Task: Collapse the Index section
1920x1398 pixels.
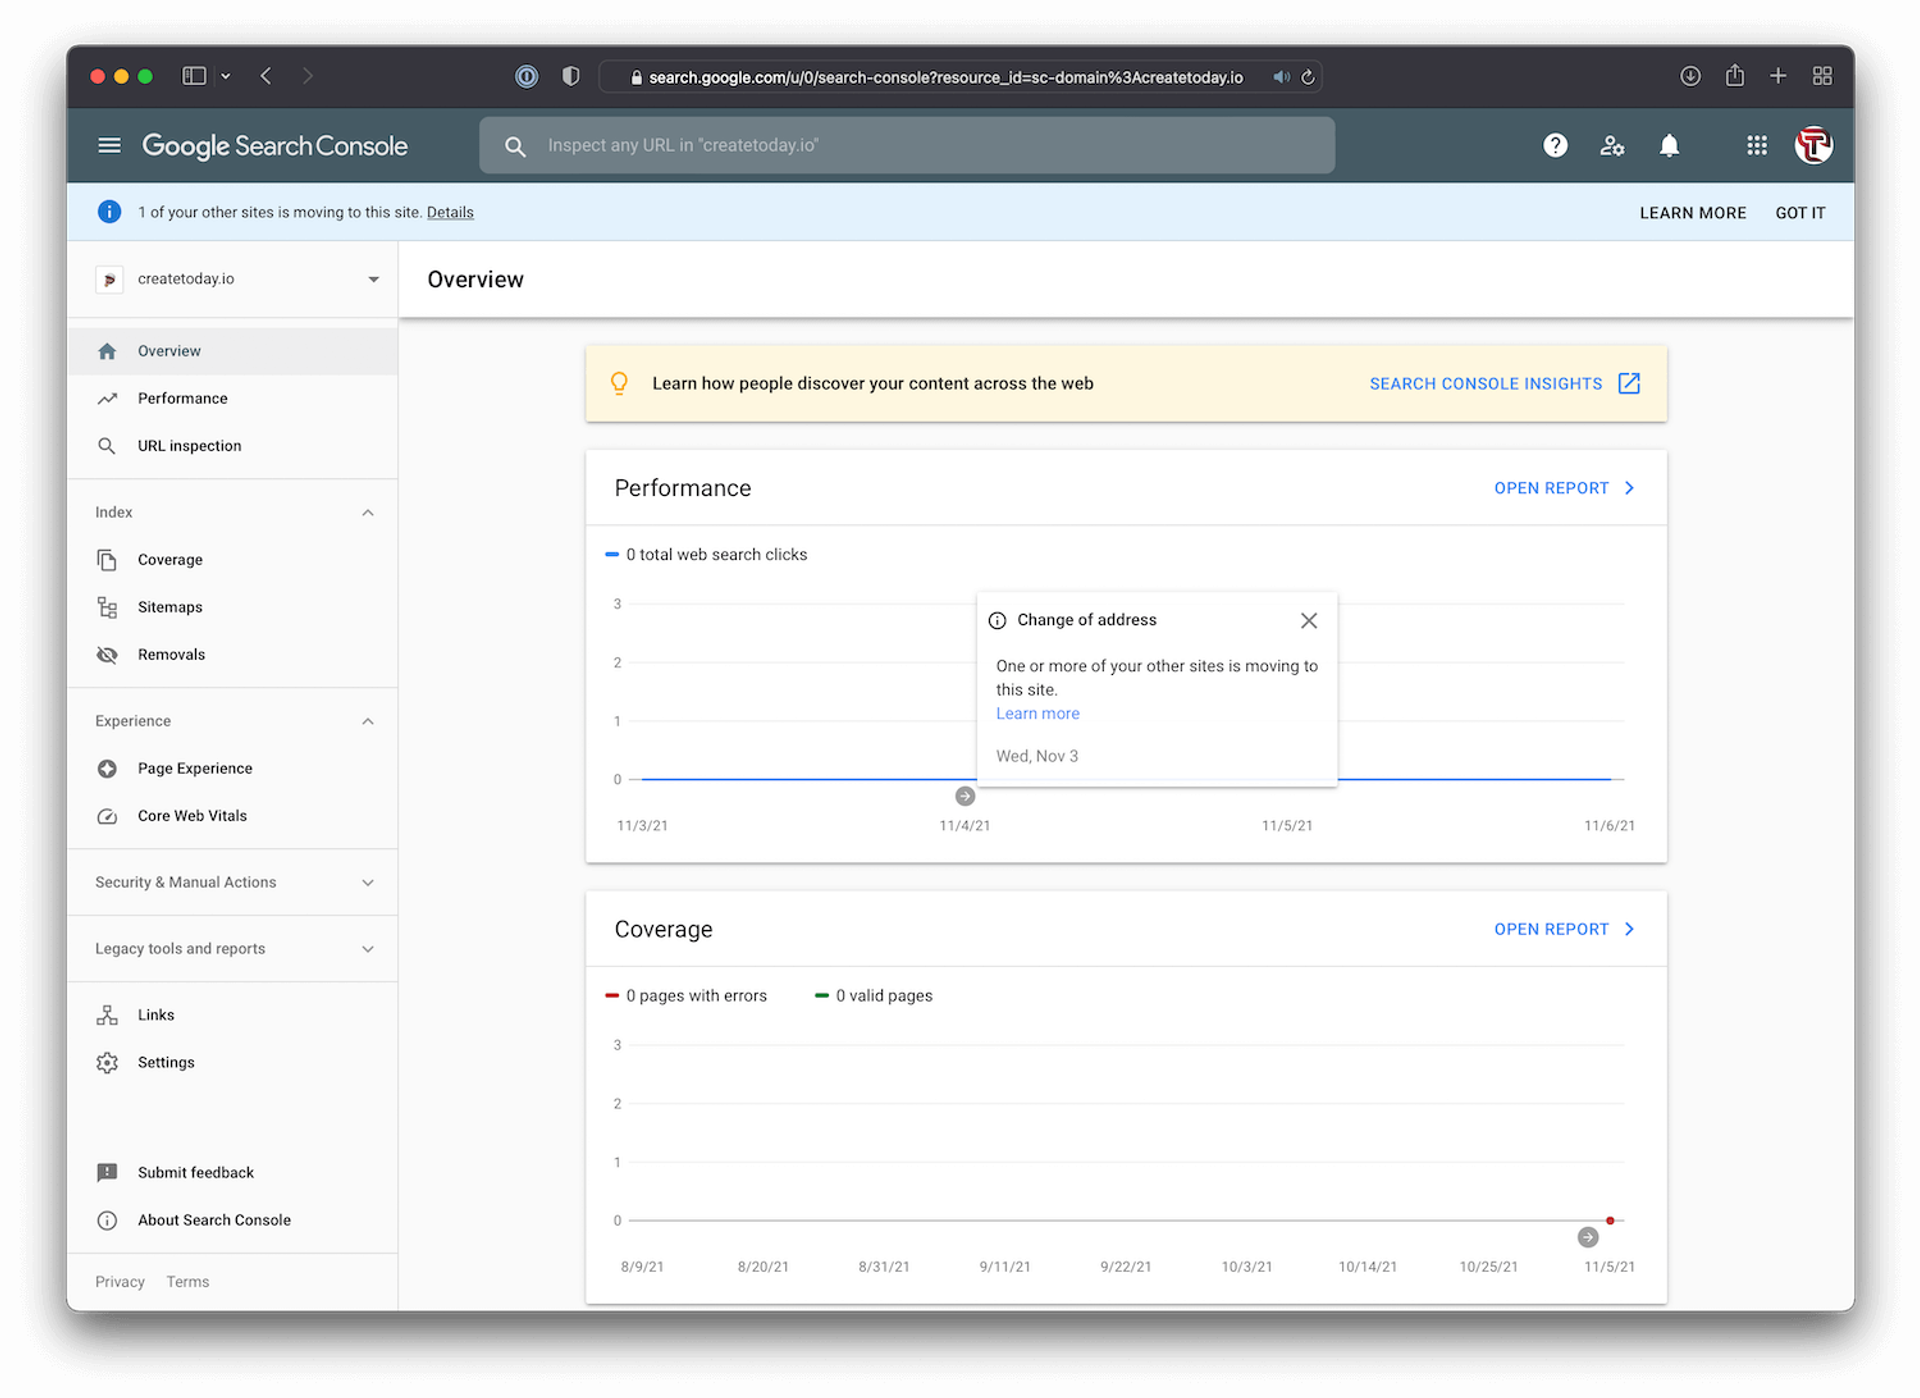Action: tap(367, 512)
